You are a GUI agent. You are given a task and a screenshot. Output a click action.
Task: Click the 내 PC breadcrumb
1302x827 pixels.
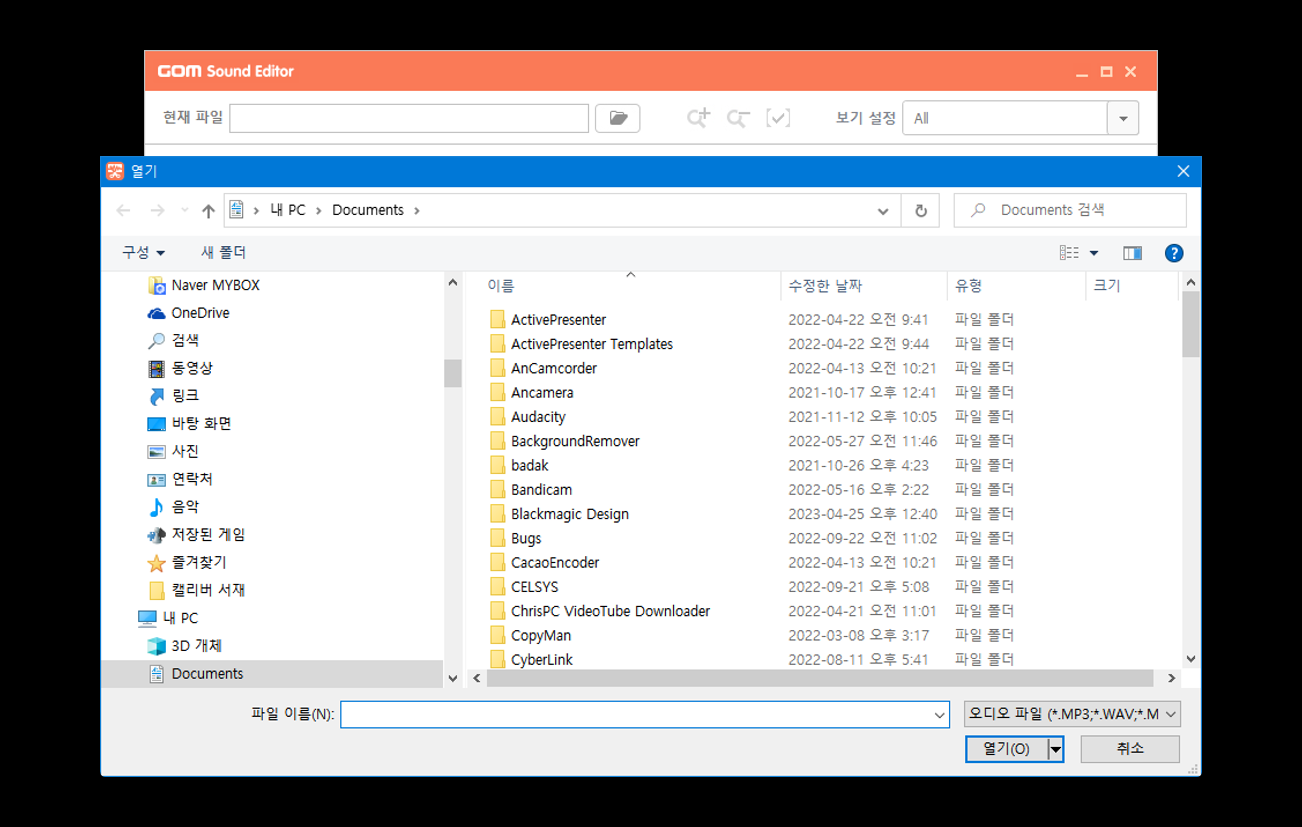click(x=288, y=210)
